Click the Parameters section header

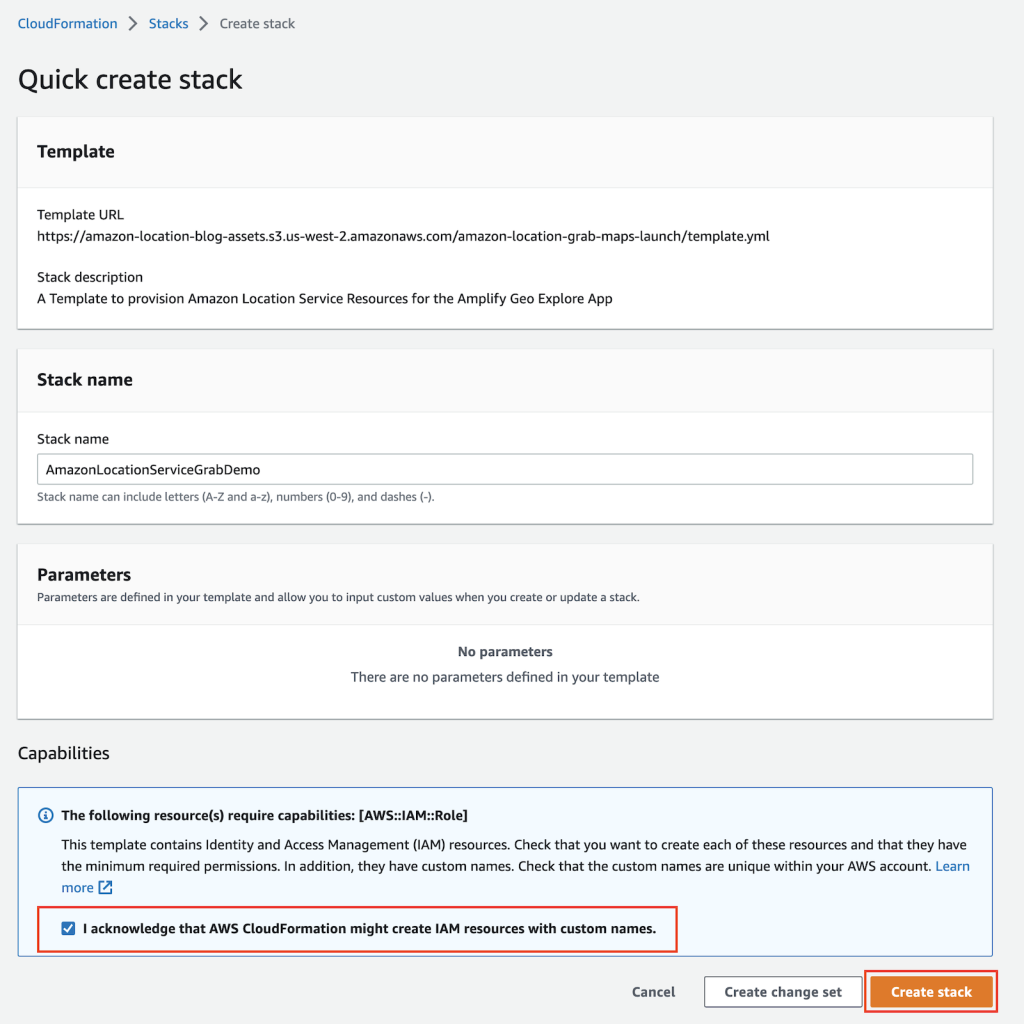pos(84,575)
